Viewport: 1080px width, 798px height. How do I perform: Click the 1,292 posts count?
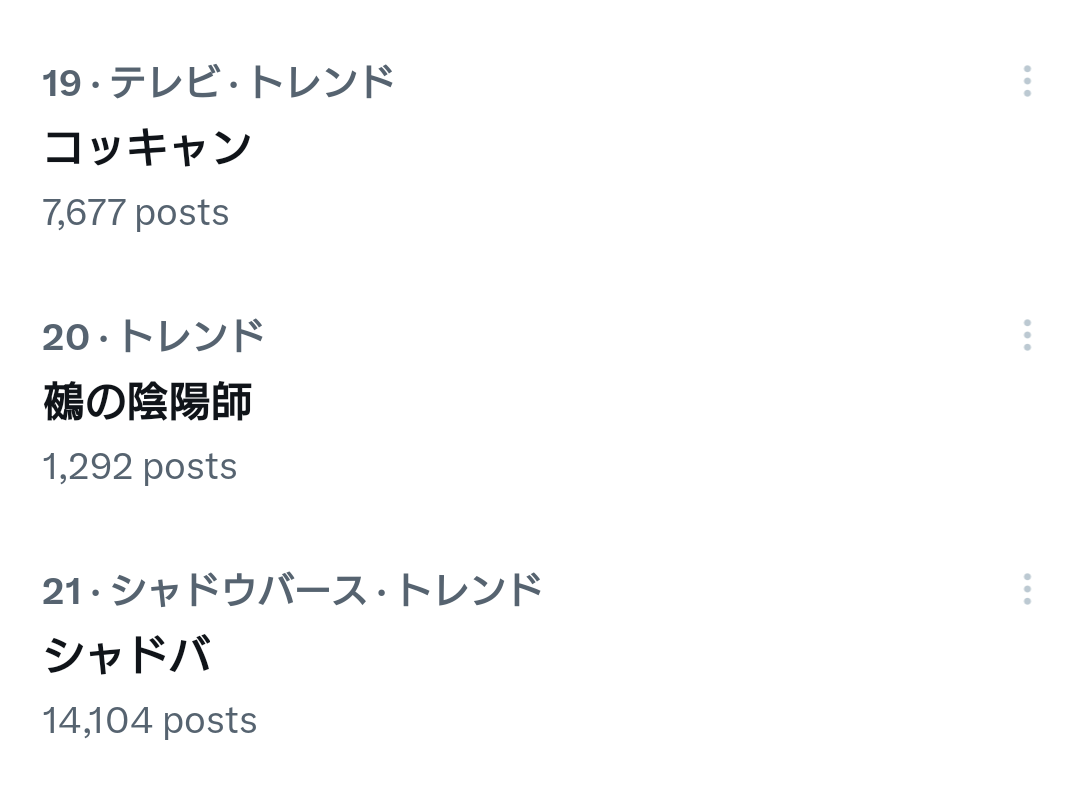tap(140, 467)
